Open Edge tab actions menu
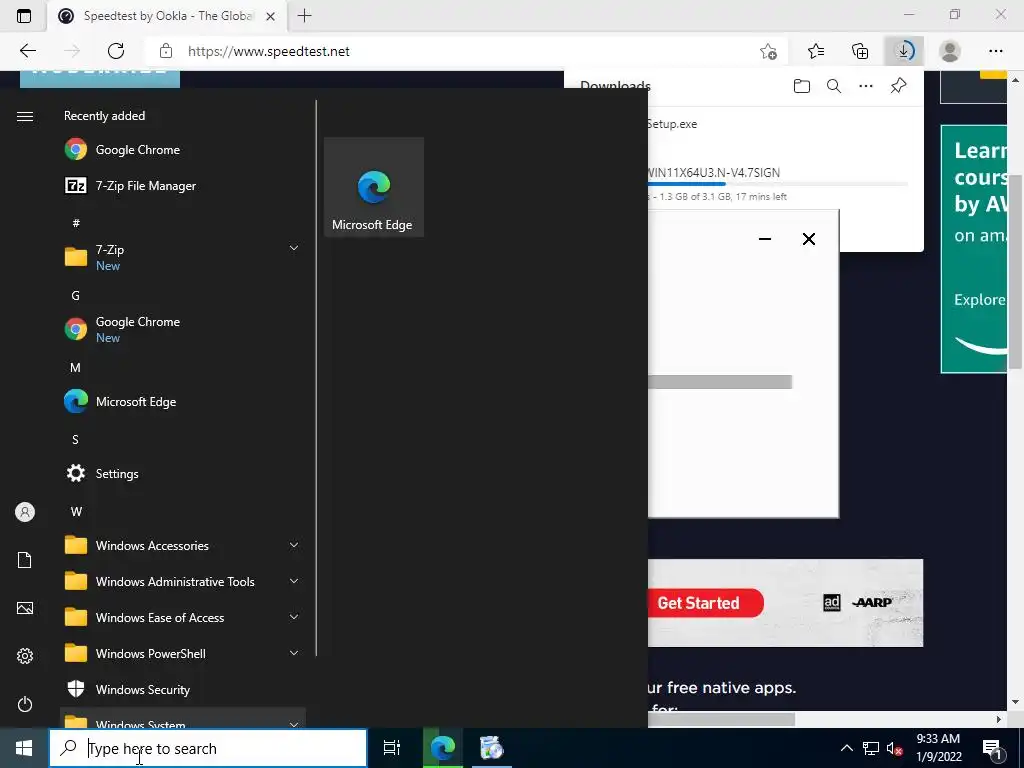Screen dimensions: 1024x768 pos(24,16)
